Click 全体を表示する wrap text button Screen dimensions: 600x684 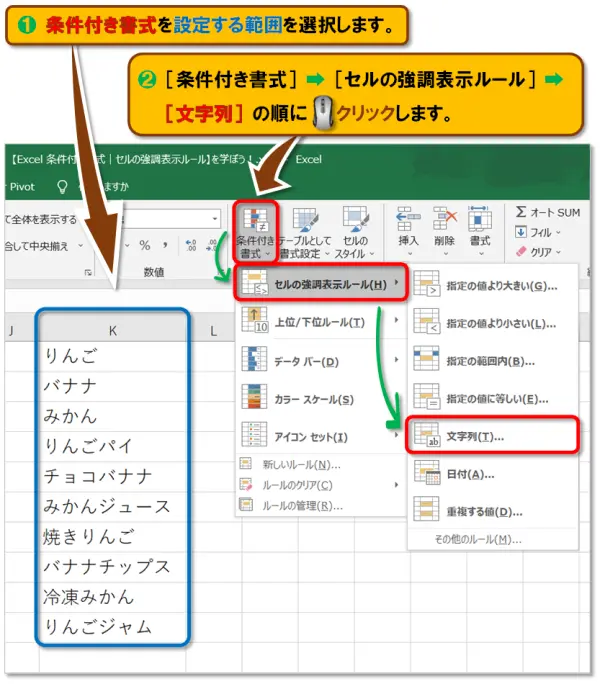[41, 219]
